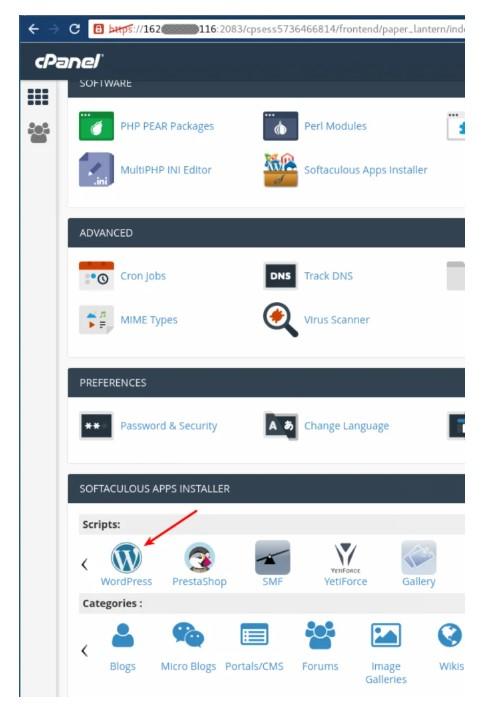Click the WordPress text label
489x707 pixels.
coord(126,581)
